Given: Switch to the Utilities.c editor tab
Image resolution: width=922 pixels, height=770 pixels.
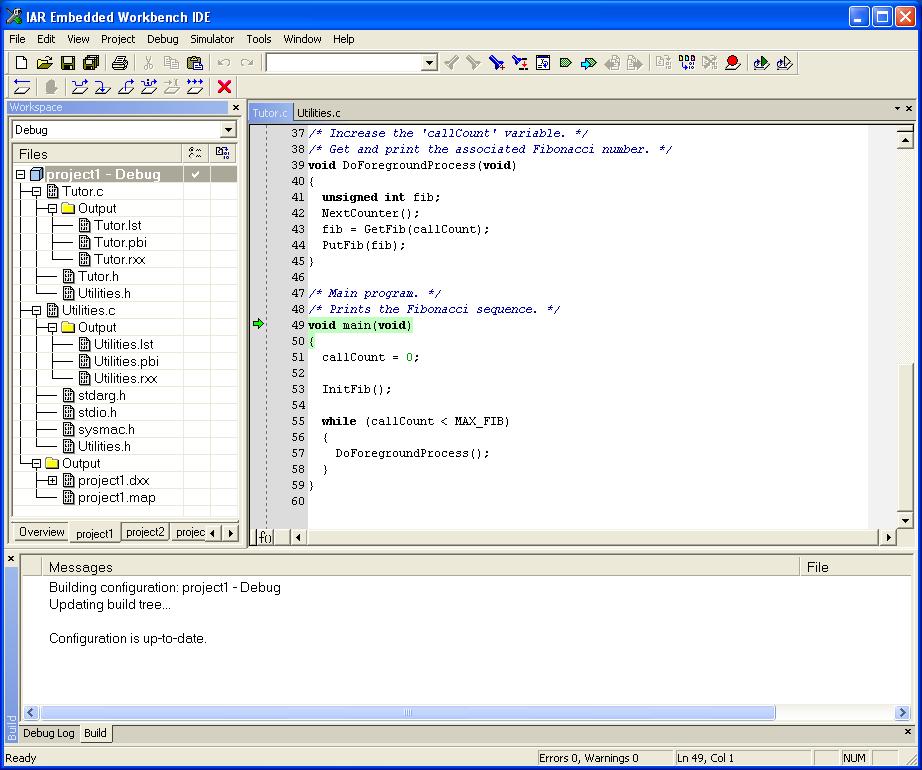Looking at the screenshot, I should pos(318,113).
